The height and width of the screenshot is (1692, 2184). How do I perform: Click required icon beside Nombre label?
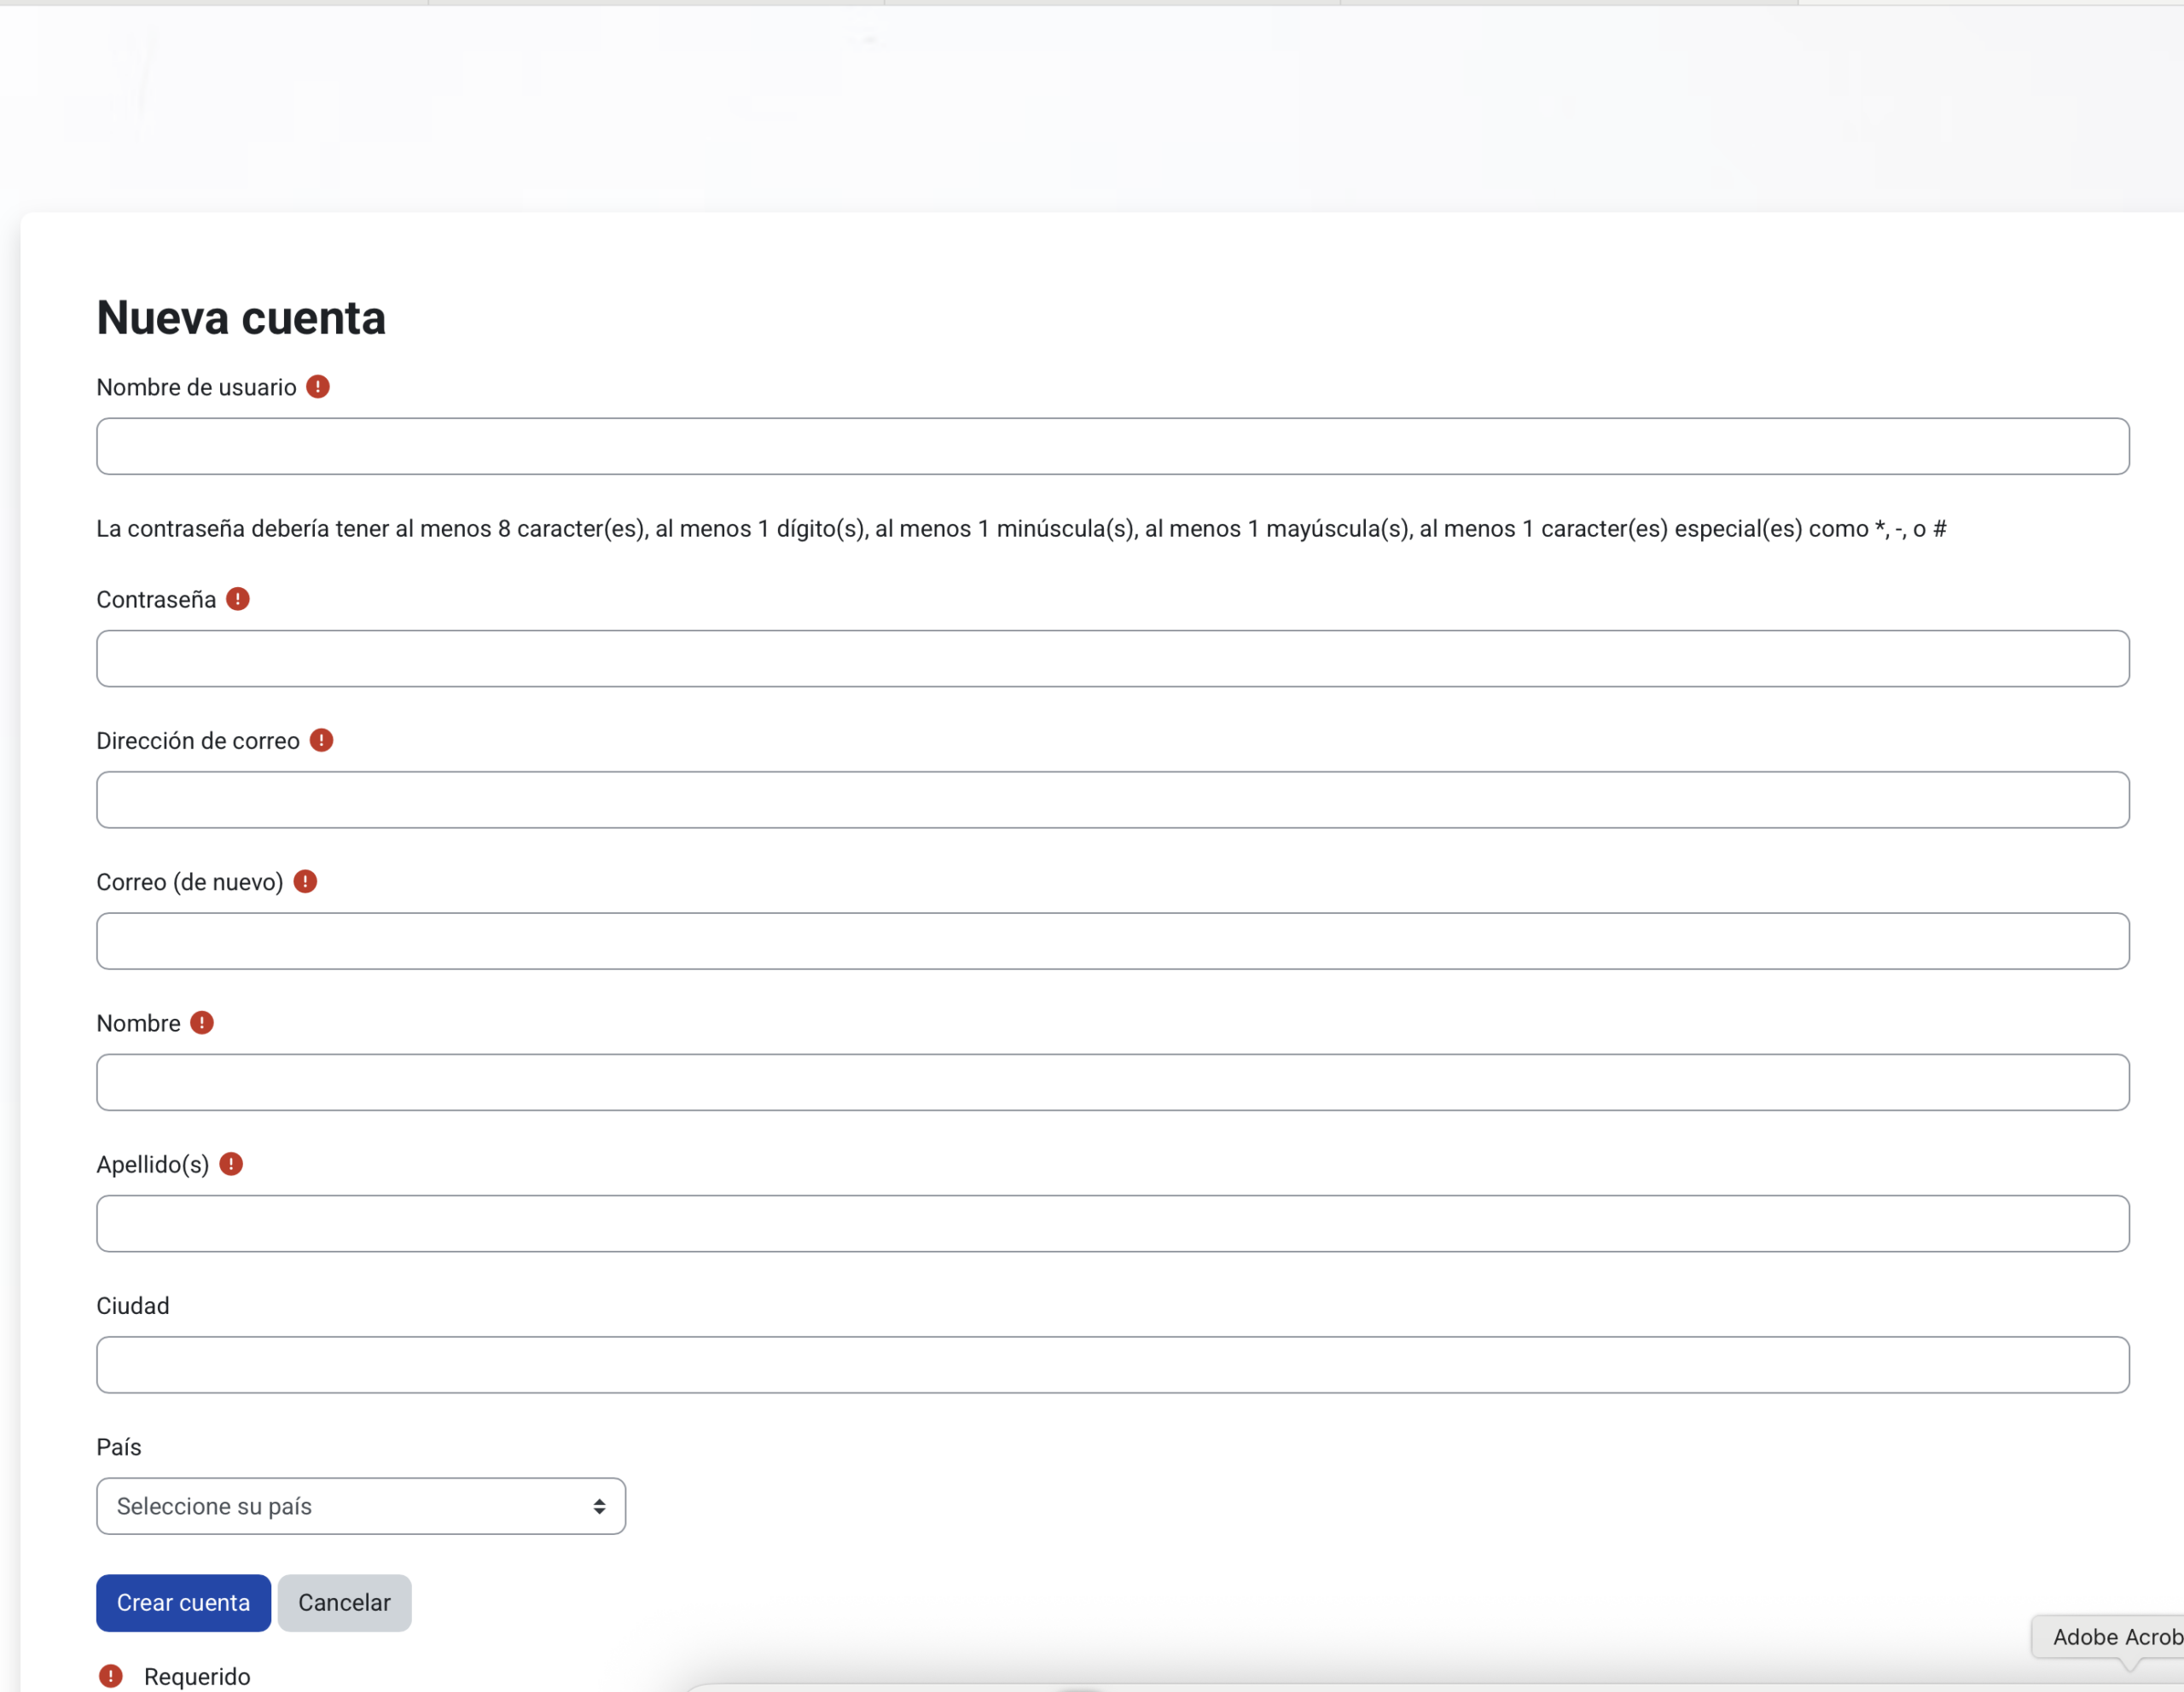click(x=202, y=1023)
